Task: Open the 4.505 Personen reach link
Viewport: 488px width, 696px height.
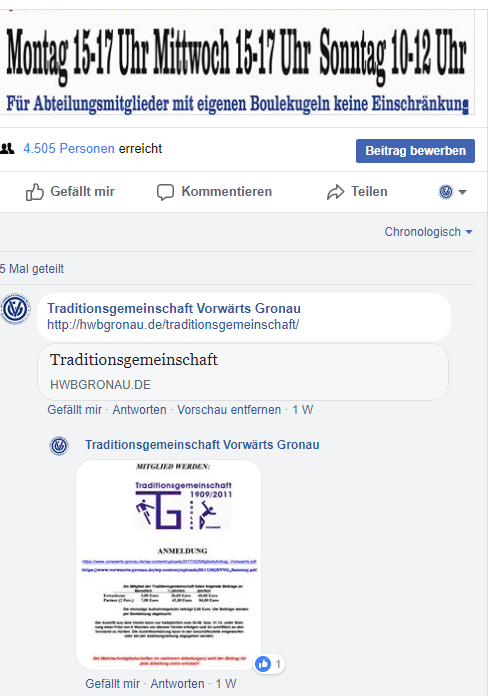Action: point(69,148)
